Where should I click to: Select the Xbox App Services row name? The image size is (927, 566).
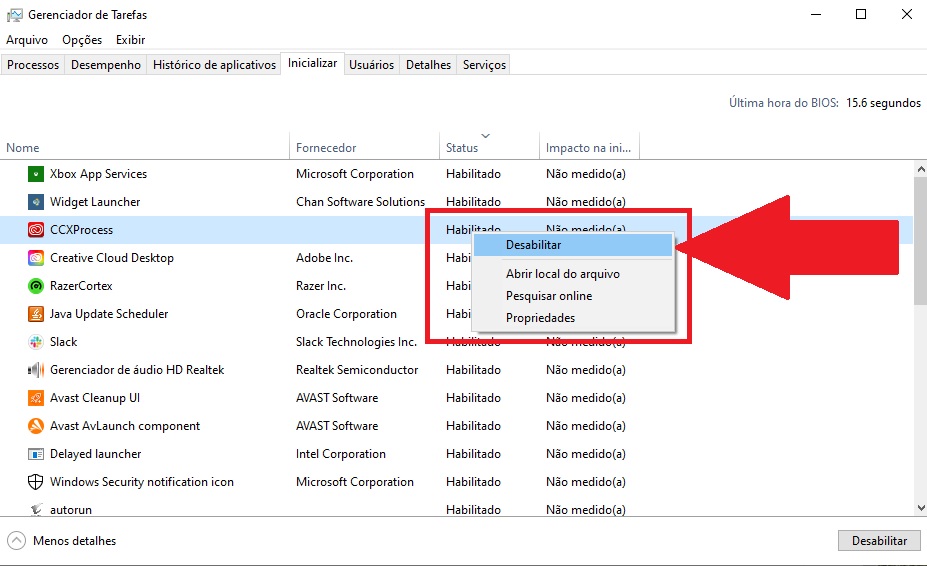[x=98, y=174]
